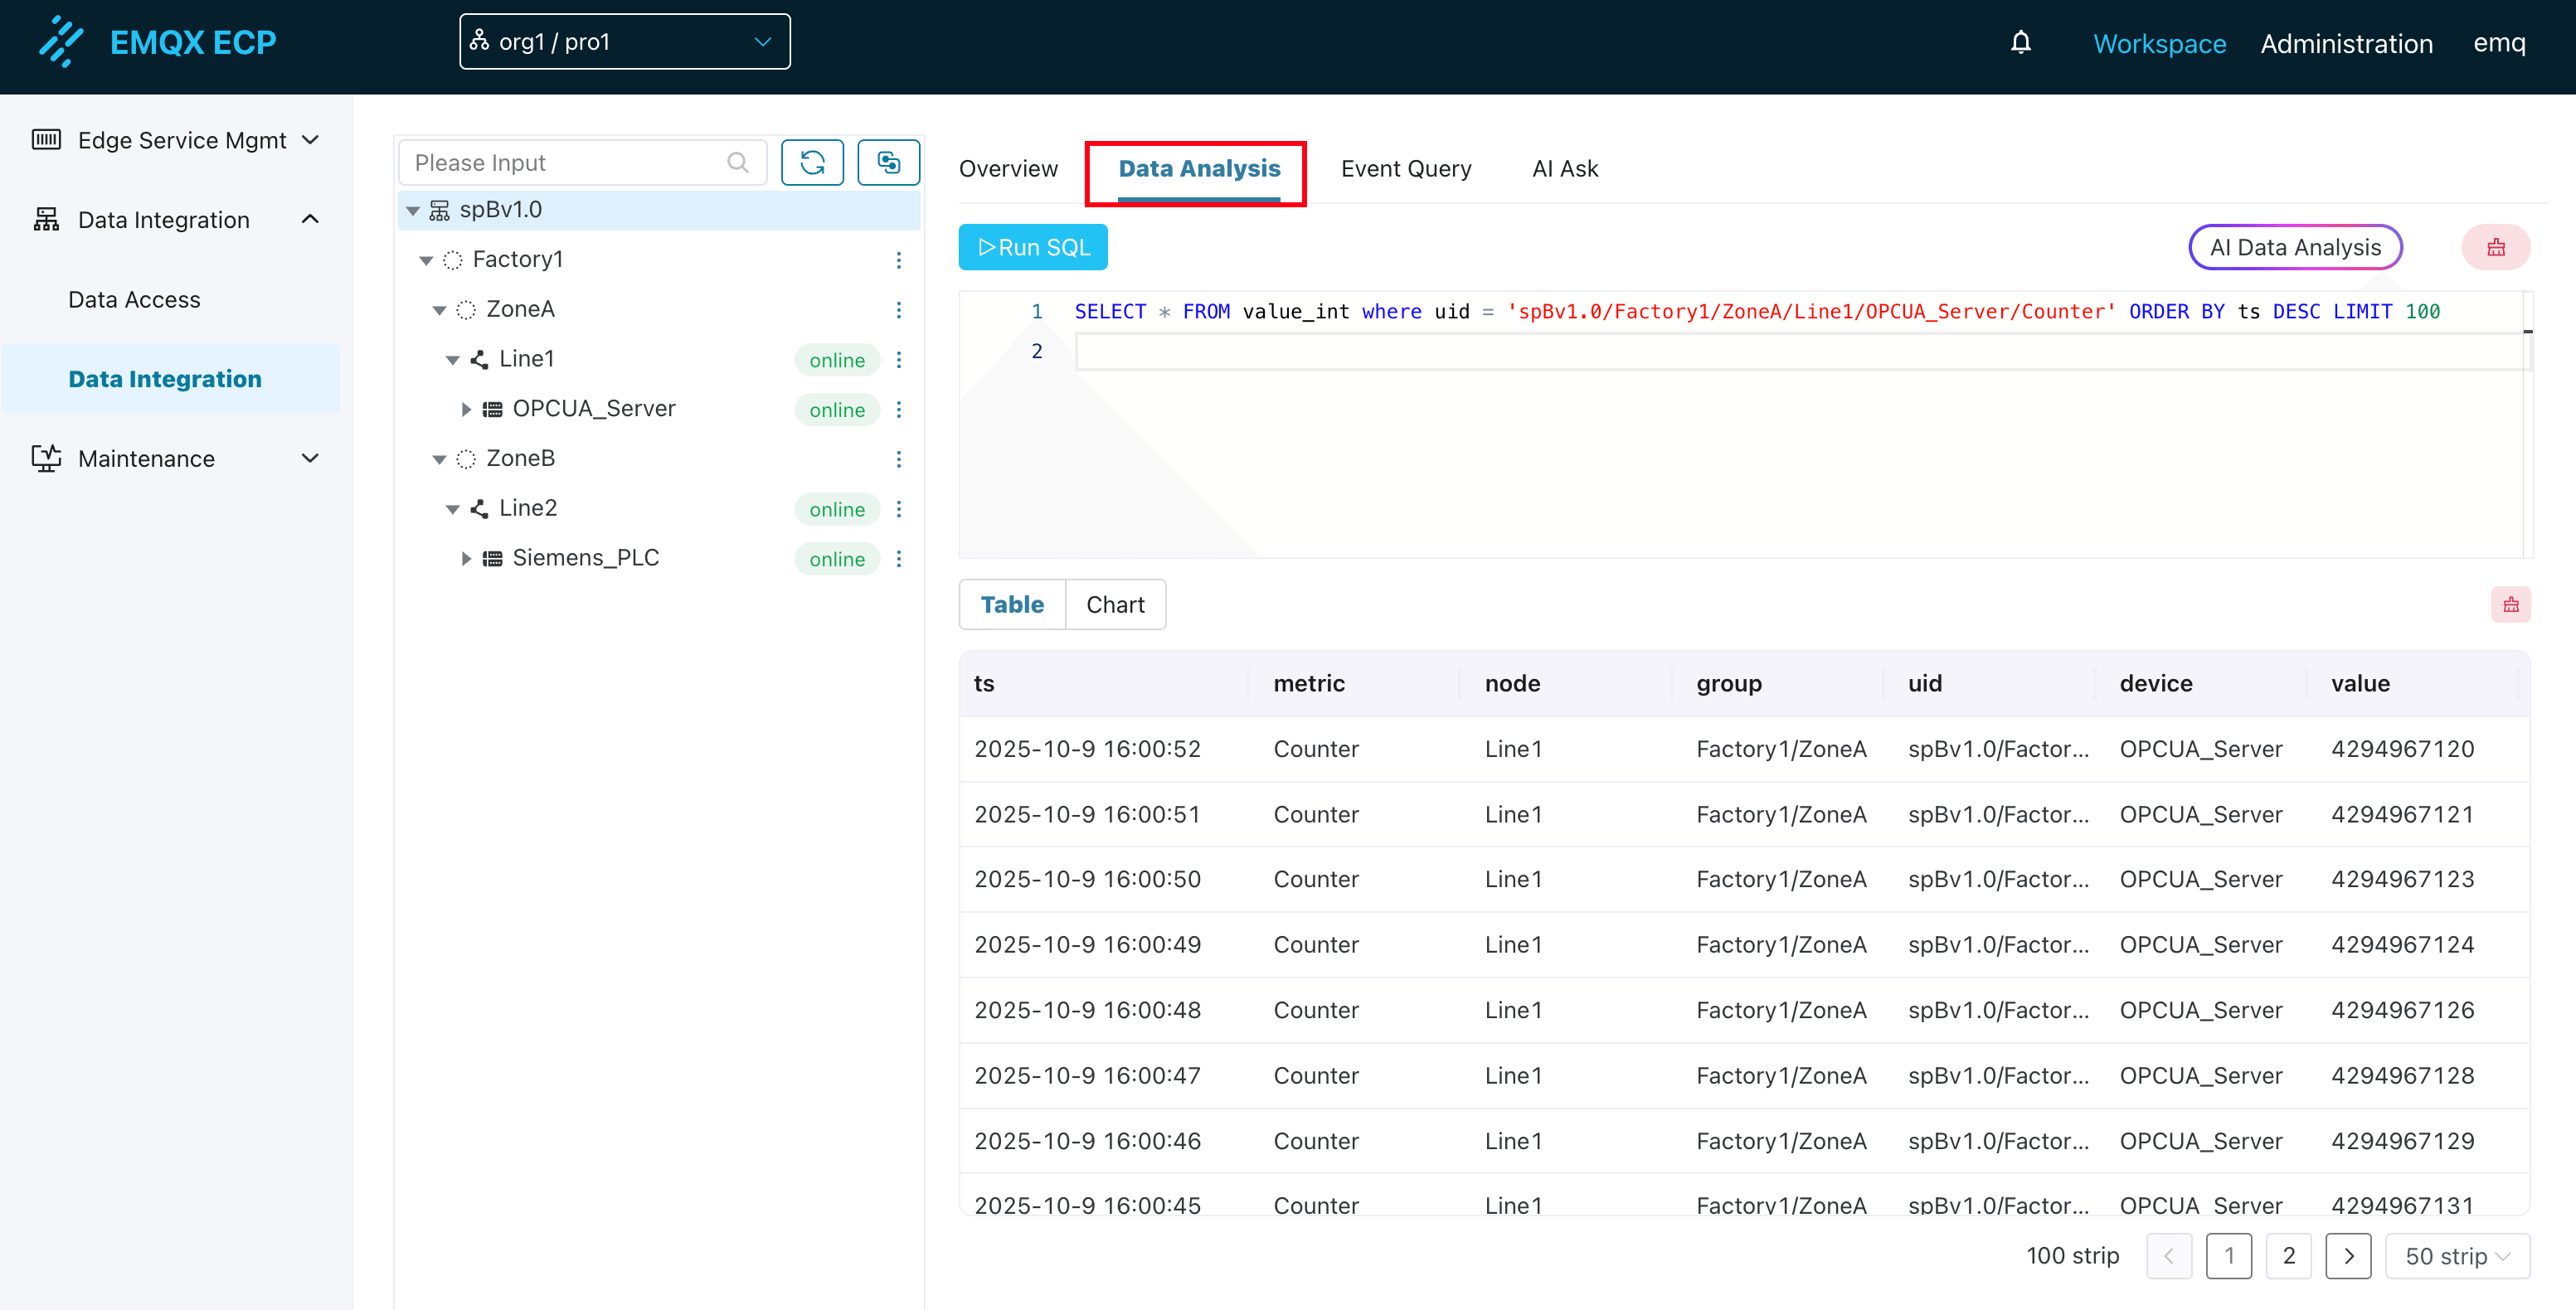Click the node sync icon beside refresh
The width and height of the screenshot is (2576, 1310).
(x=888, y=162)
